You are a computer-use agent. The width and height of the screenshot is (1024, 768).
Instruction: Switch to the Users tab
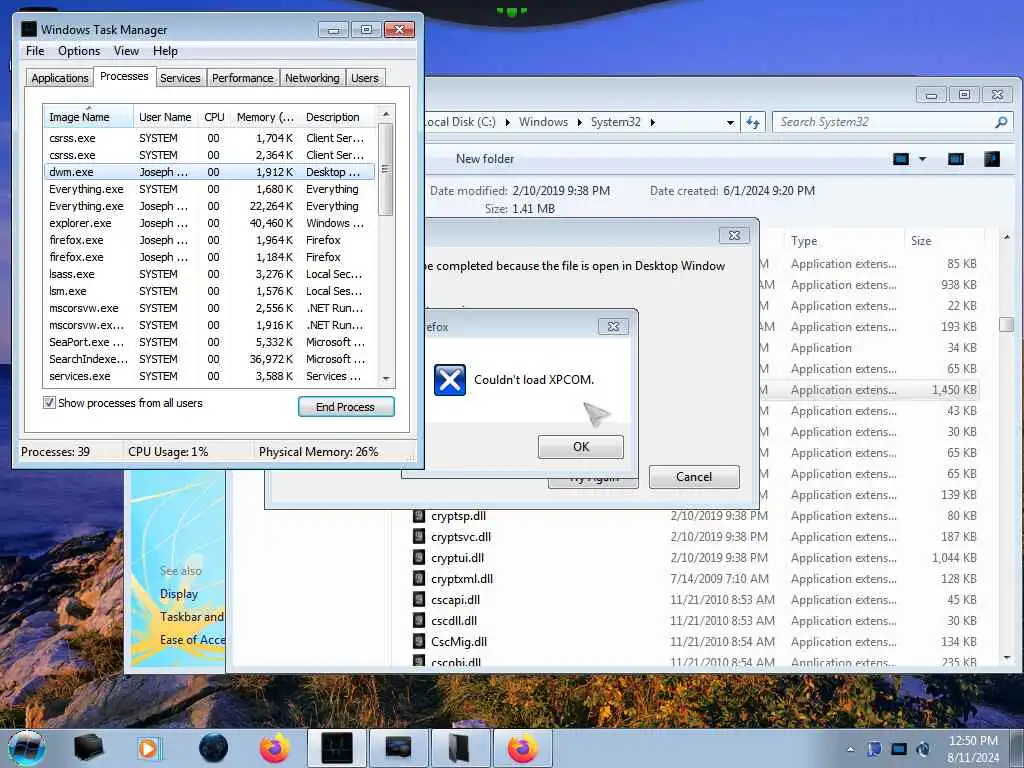(364, 78)
